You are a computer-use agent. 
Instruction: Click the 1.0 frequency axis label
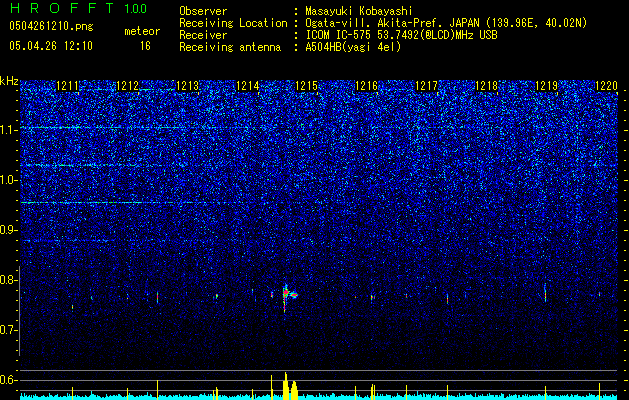(x=9, y=180)
